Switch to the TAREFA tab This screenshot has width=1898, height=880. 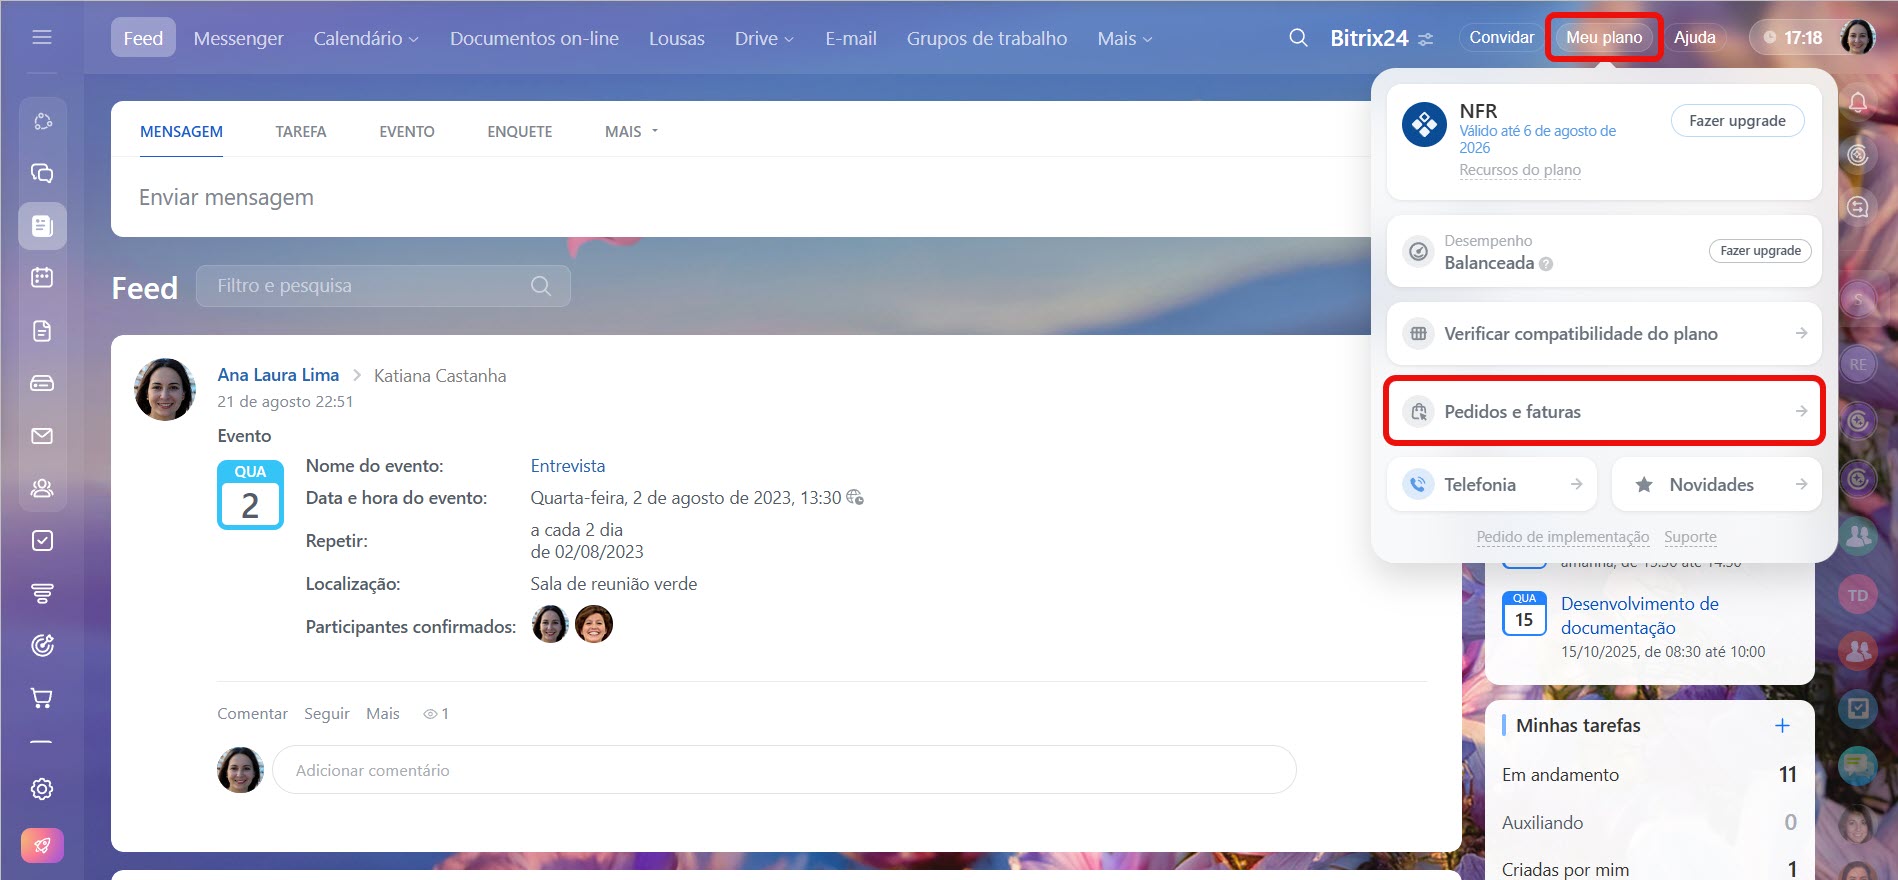coord(300,132)
